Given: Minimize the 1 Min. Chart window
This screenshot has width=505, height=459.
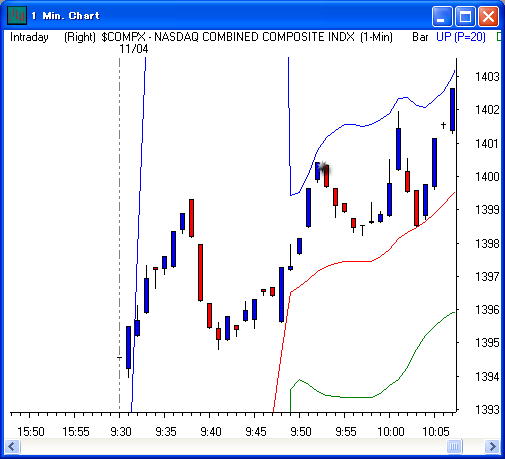Looking at the screenshot, I should tap(442, 16).
